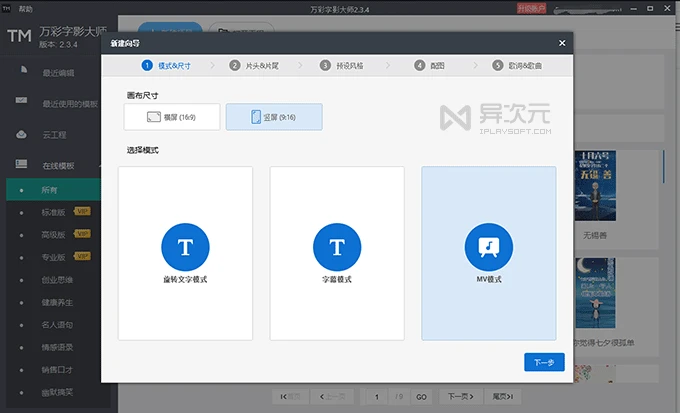Open the 无锡善 template thumbnail
Image resolution: width=680 pixels, height=413 pixels.
(x=595, y=186)
